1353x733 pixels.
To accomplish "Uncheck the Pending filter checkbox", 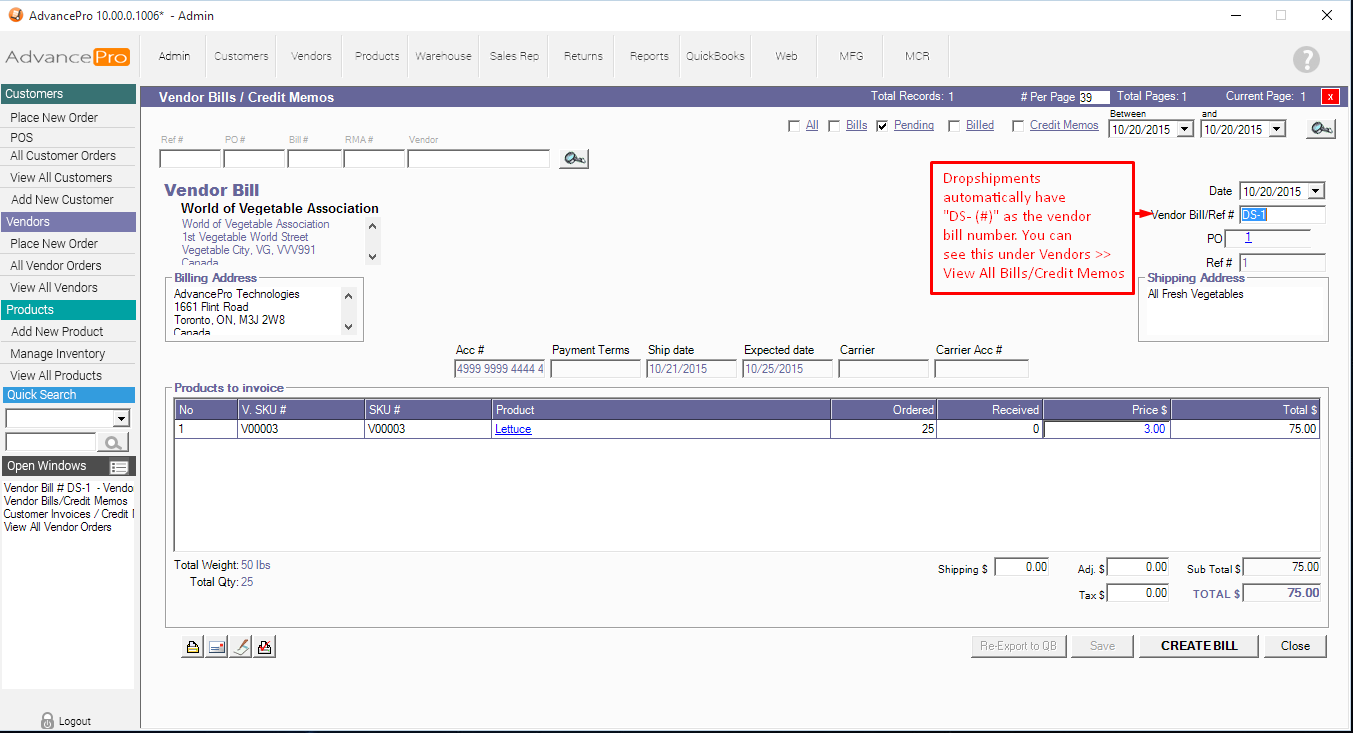I will (x=882, y=126).
